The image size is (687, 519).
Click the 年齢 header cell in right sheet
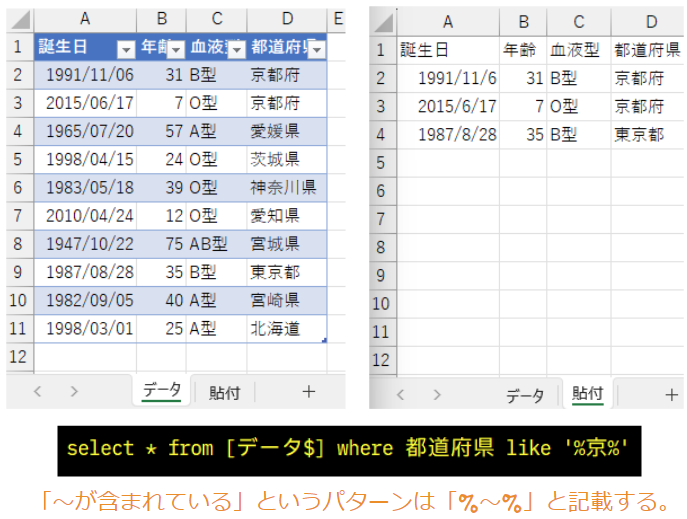[x=523, y=50]
